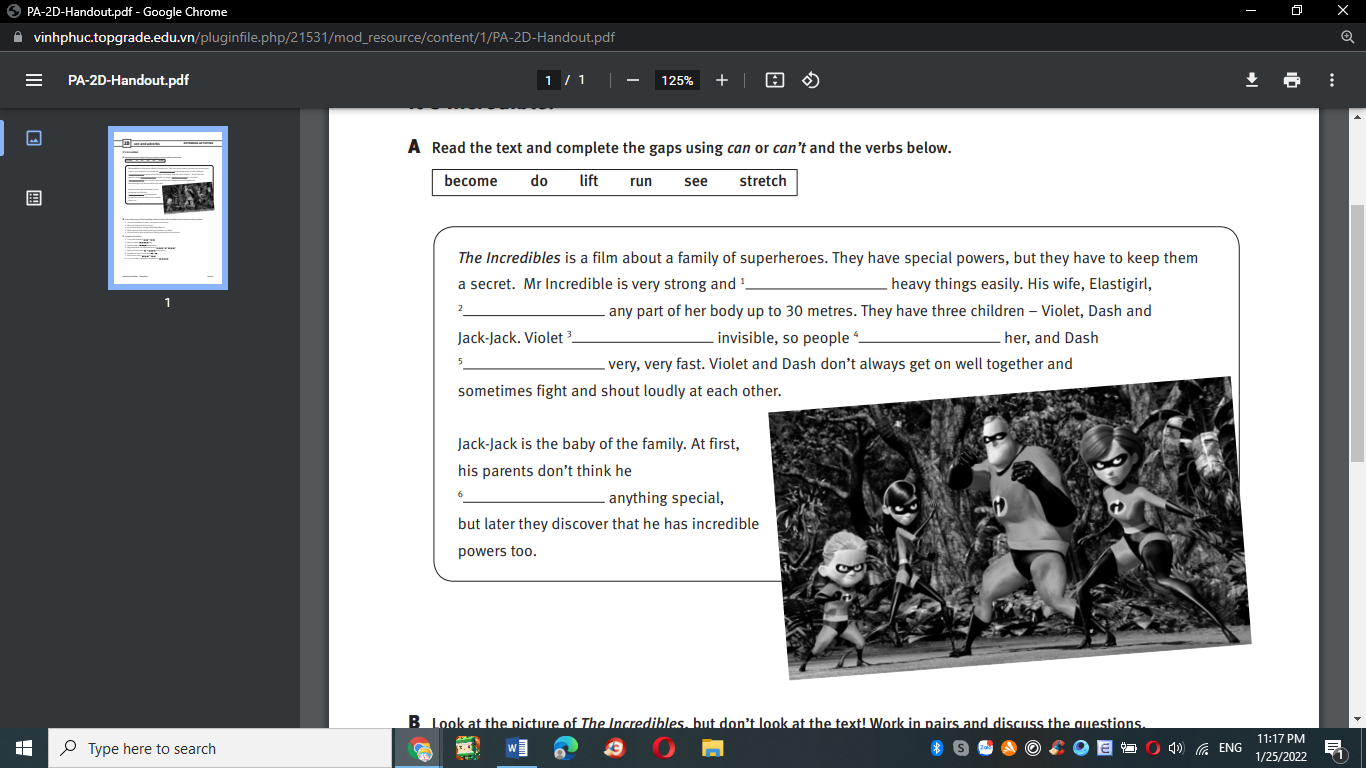Click the word 'stretch' in verb box
The width and height of the screenshot is (1366, 768).
pyautogui.click(x=763, y=181)
